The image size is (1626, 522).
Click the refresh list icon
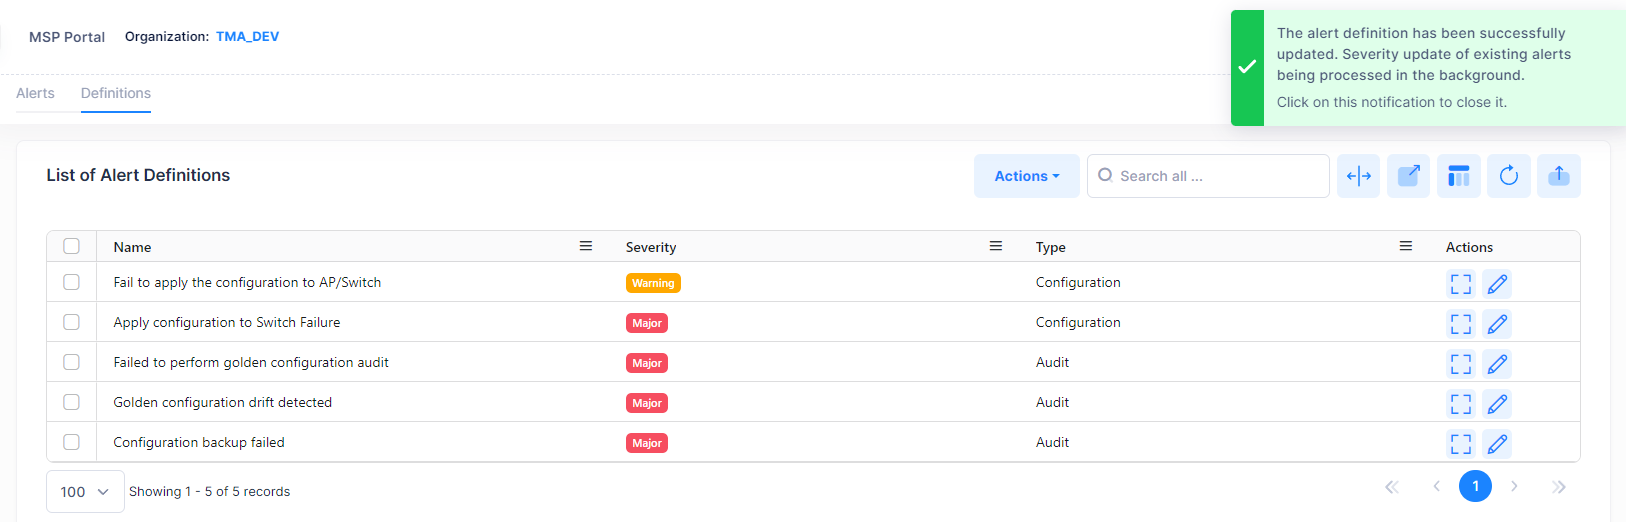pos(1508,176)
